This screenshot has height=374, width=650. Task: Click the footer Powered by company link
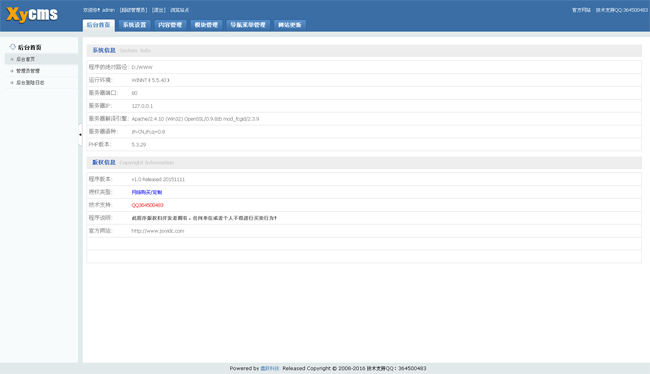point(269,368)
